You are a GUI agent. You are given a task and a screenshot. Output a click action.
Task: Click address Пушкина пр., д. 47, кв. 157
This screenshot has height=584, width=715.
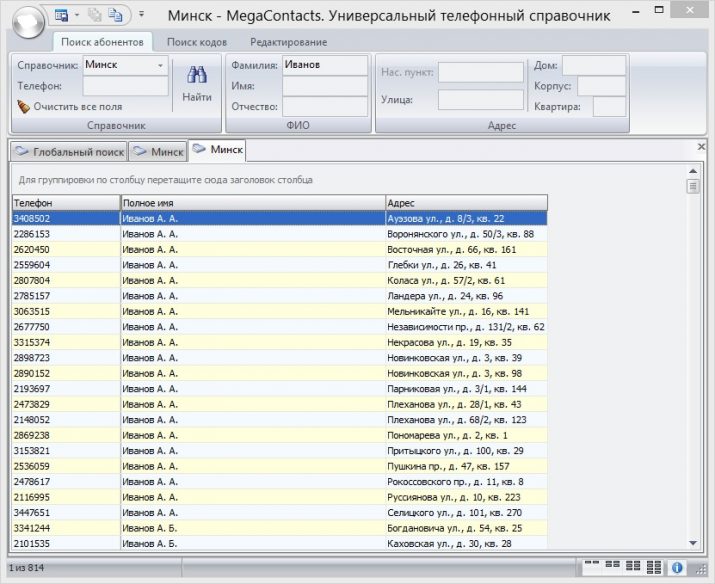[x=448, y=466]
